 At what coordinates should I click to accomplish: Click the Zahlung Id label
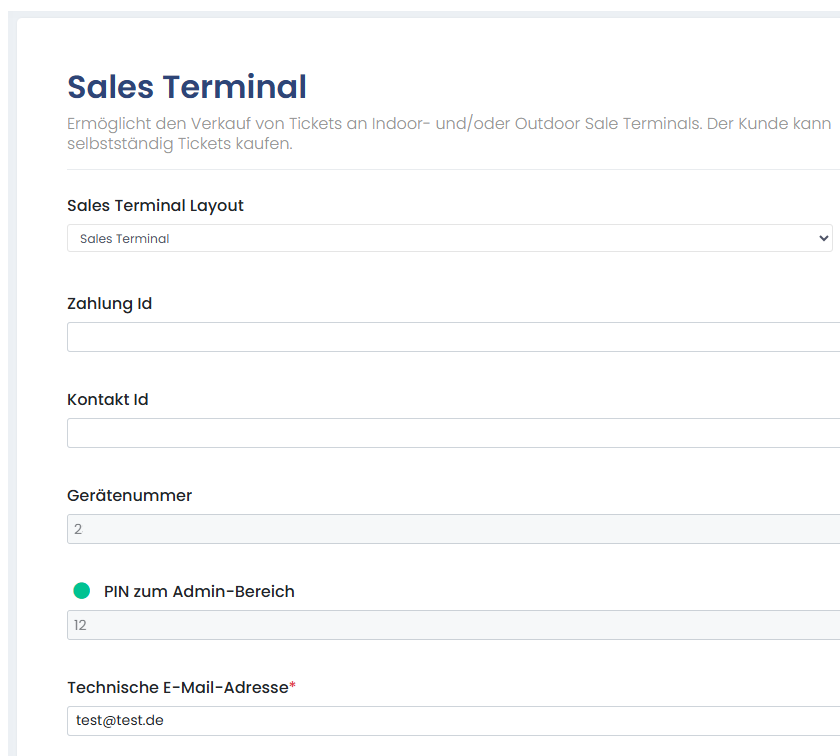tap(109, 303)
